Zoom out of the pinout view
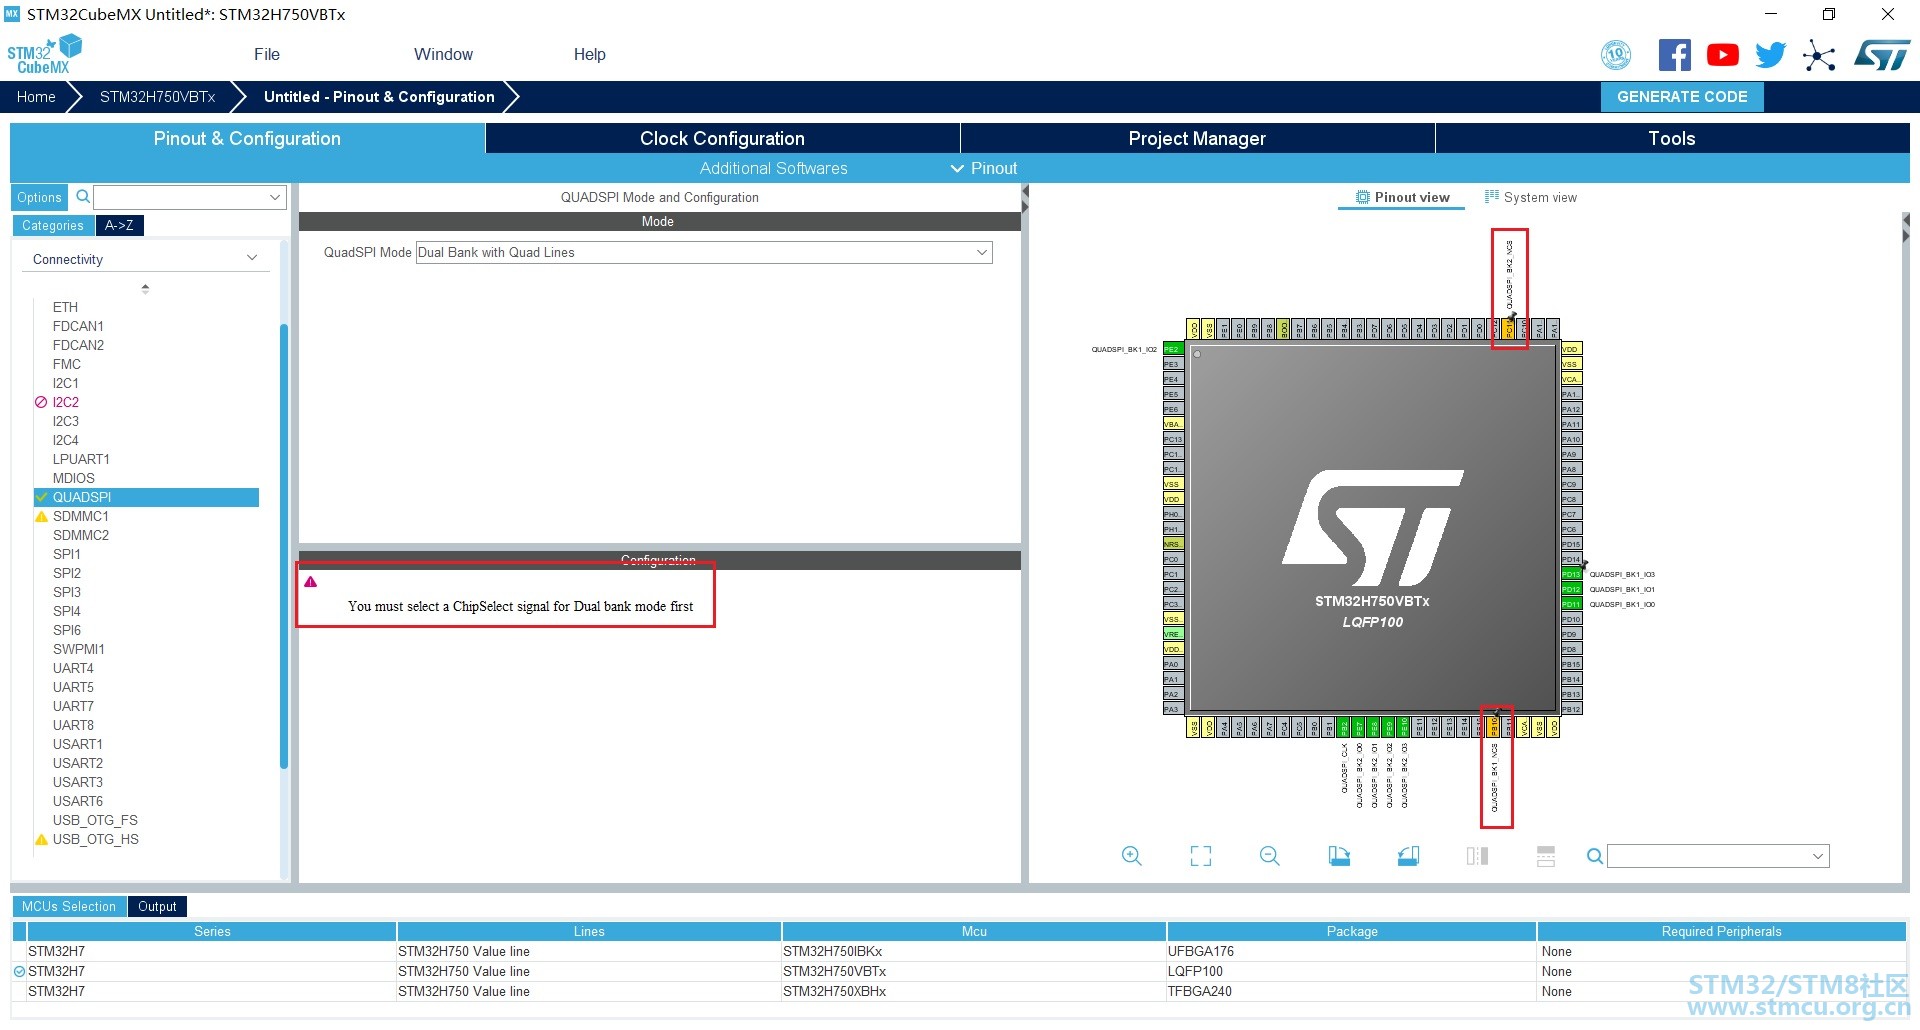 coord(1270,856)
